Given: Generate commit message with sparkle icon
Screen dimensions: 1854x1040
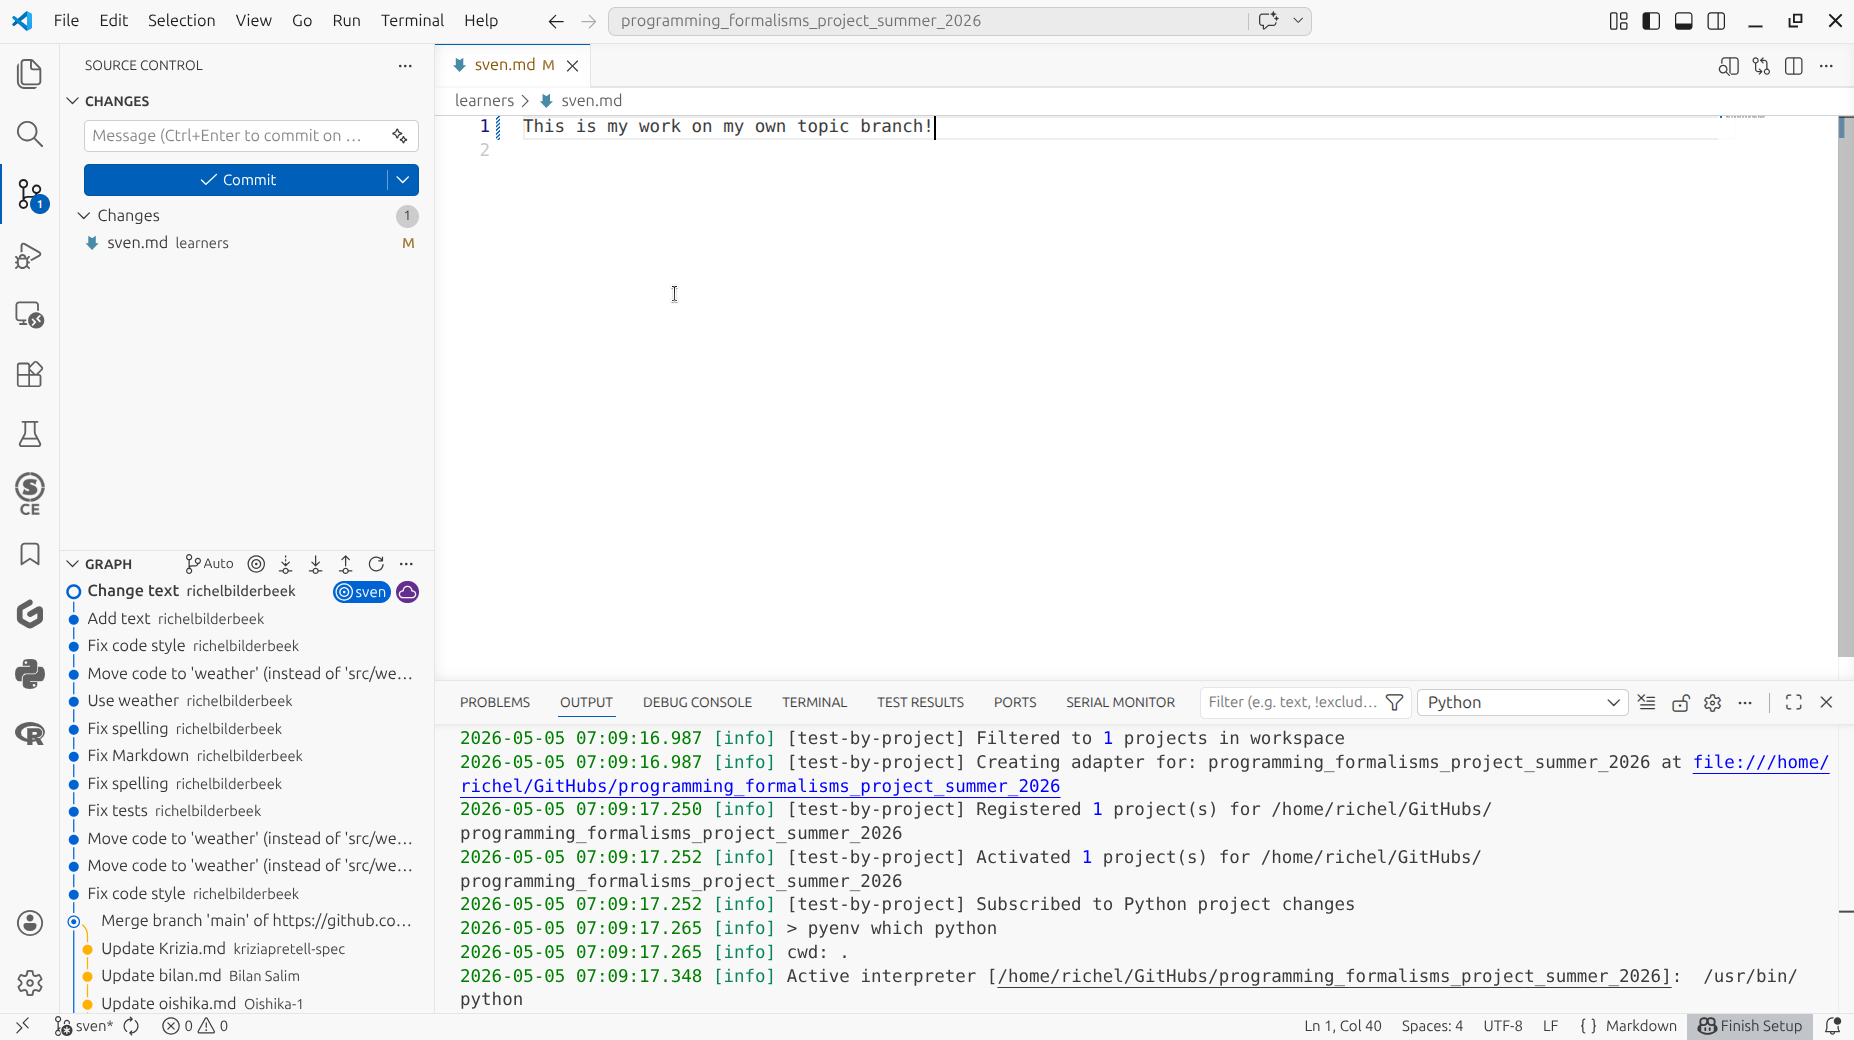Looking at the screenshot, I should pos(400,136).
